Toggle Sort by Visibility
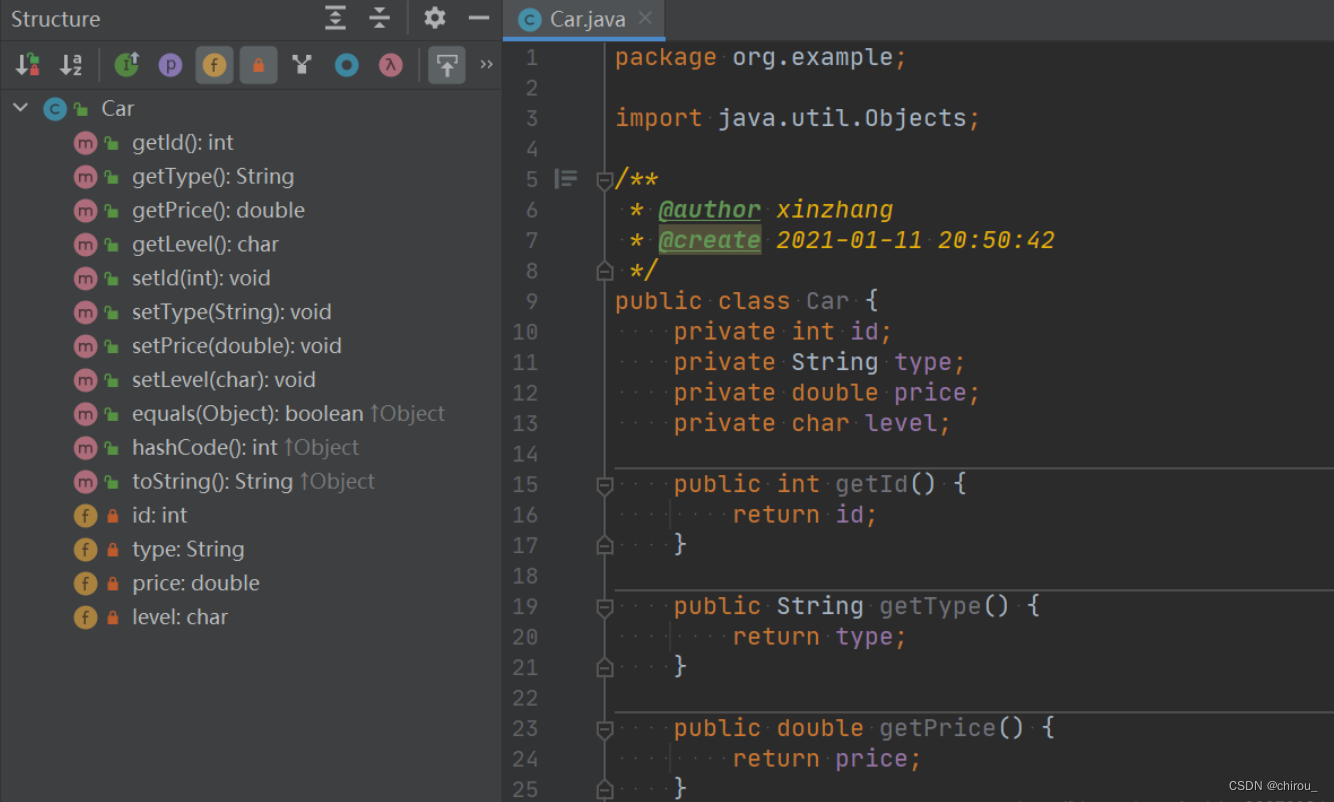This screenshot has height=802, width=1334. 27,65
